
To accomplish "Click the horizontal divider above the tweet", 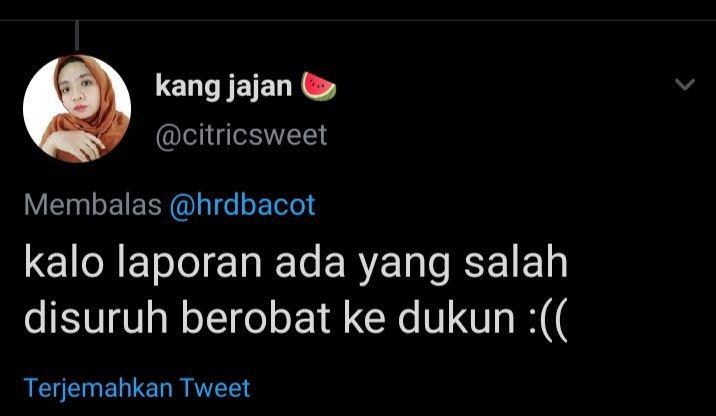I will [358, 20].
